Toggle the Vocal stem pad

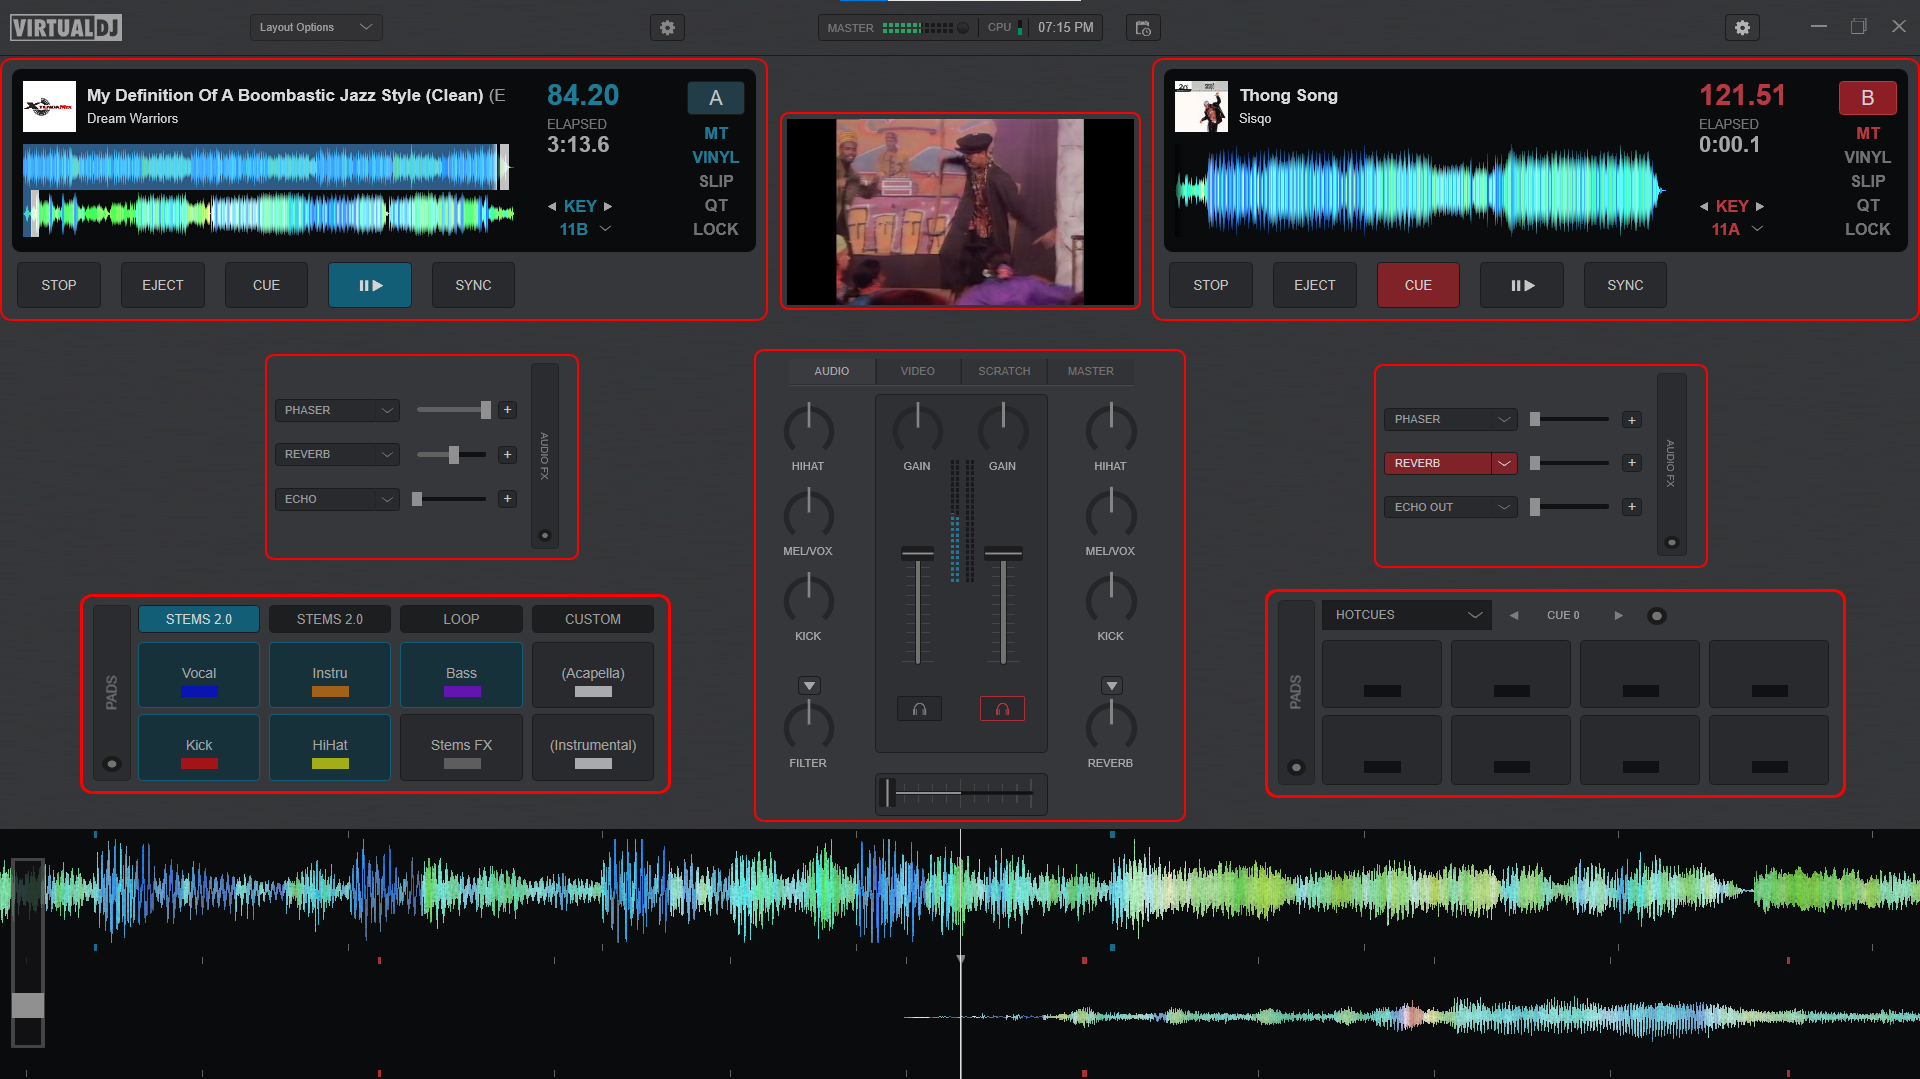(x=199, y=675)
